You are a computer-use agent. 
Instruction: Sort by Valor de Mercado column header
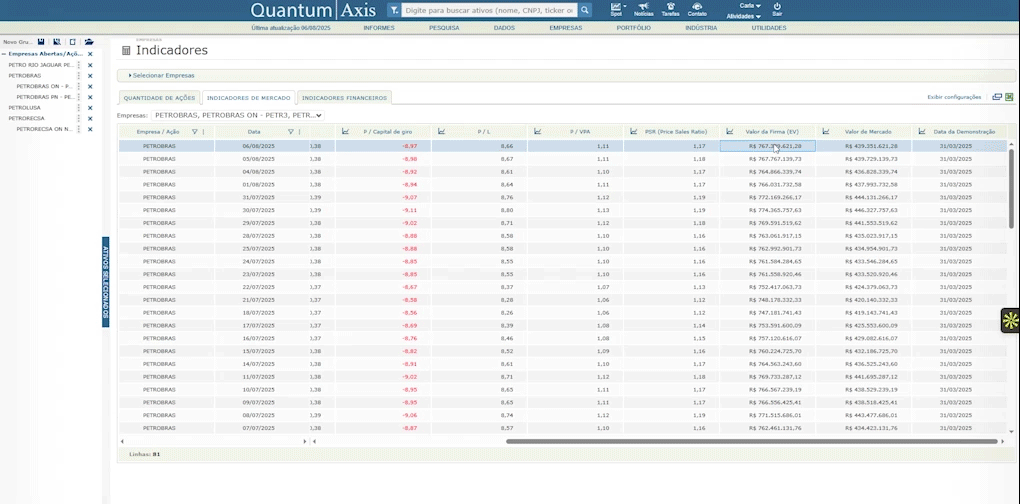868,131
